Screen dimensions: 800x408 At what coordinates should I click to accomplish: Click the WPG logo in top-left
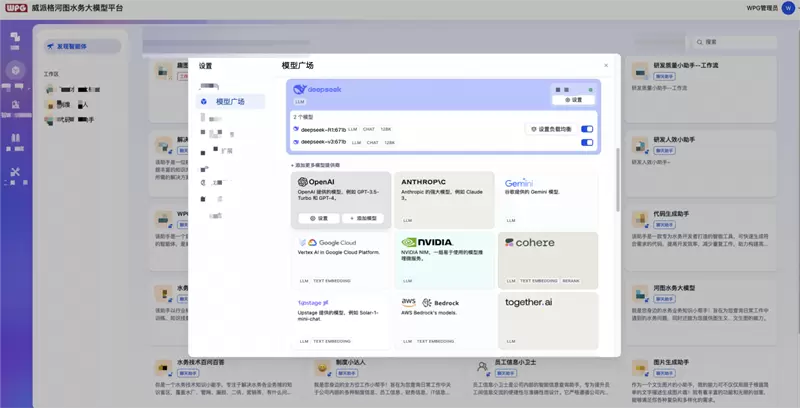point(15,7)
